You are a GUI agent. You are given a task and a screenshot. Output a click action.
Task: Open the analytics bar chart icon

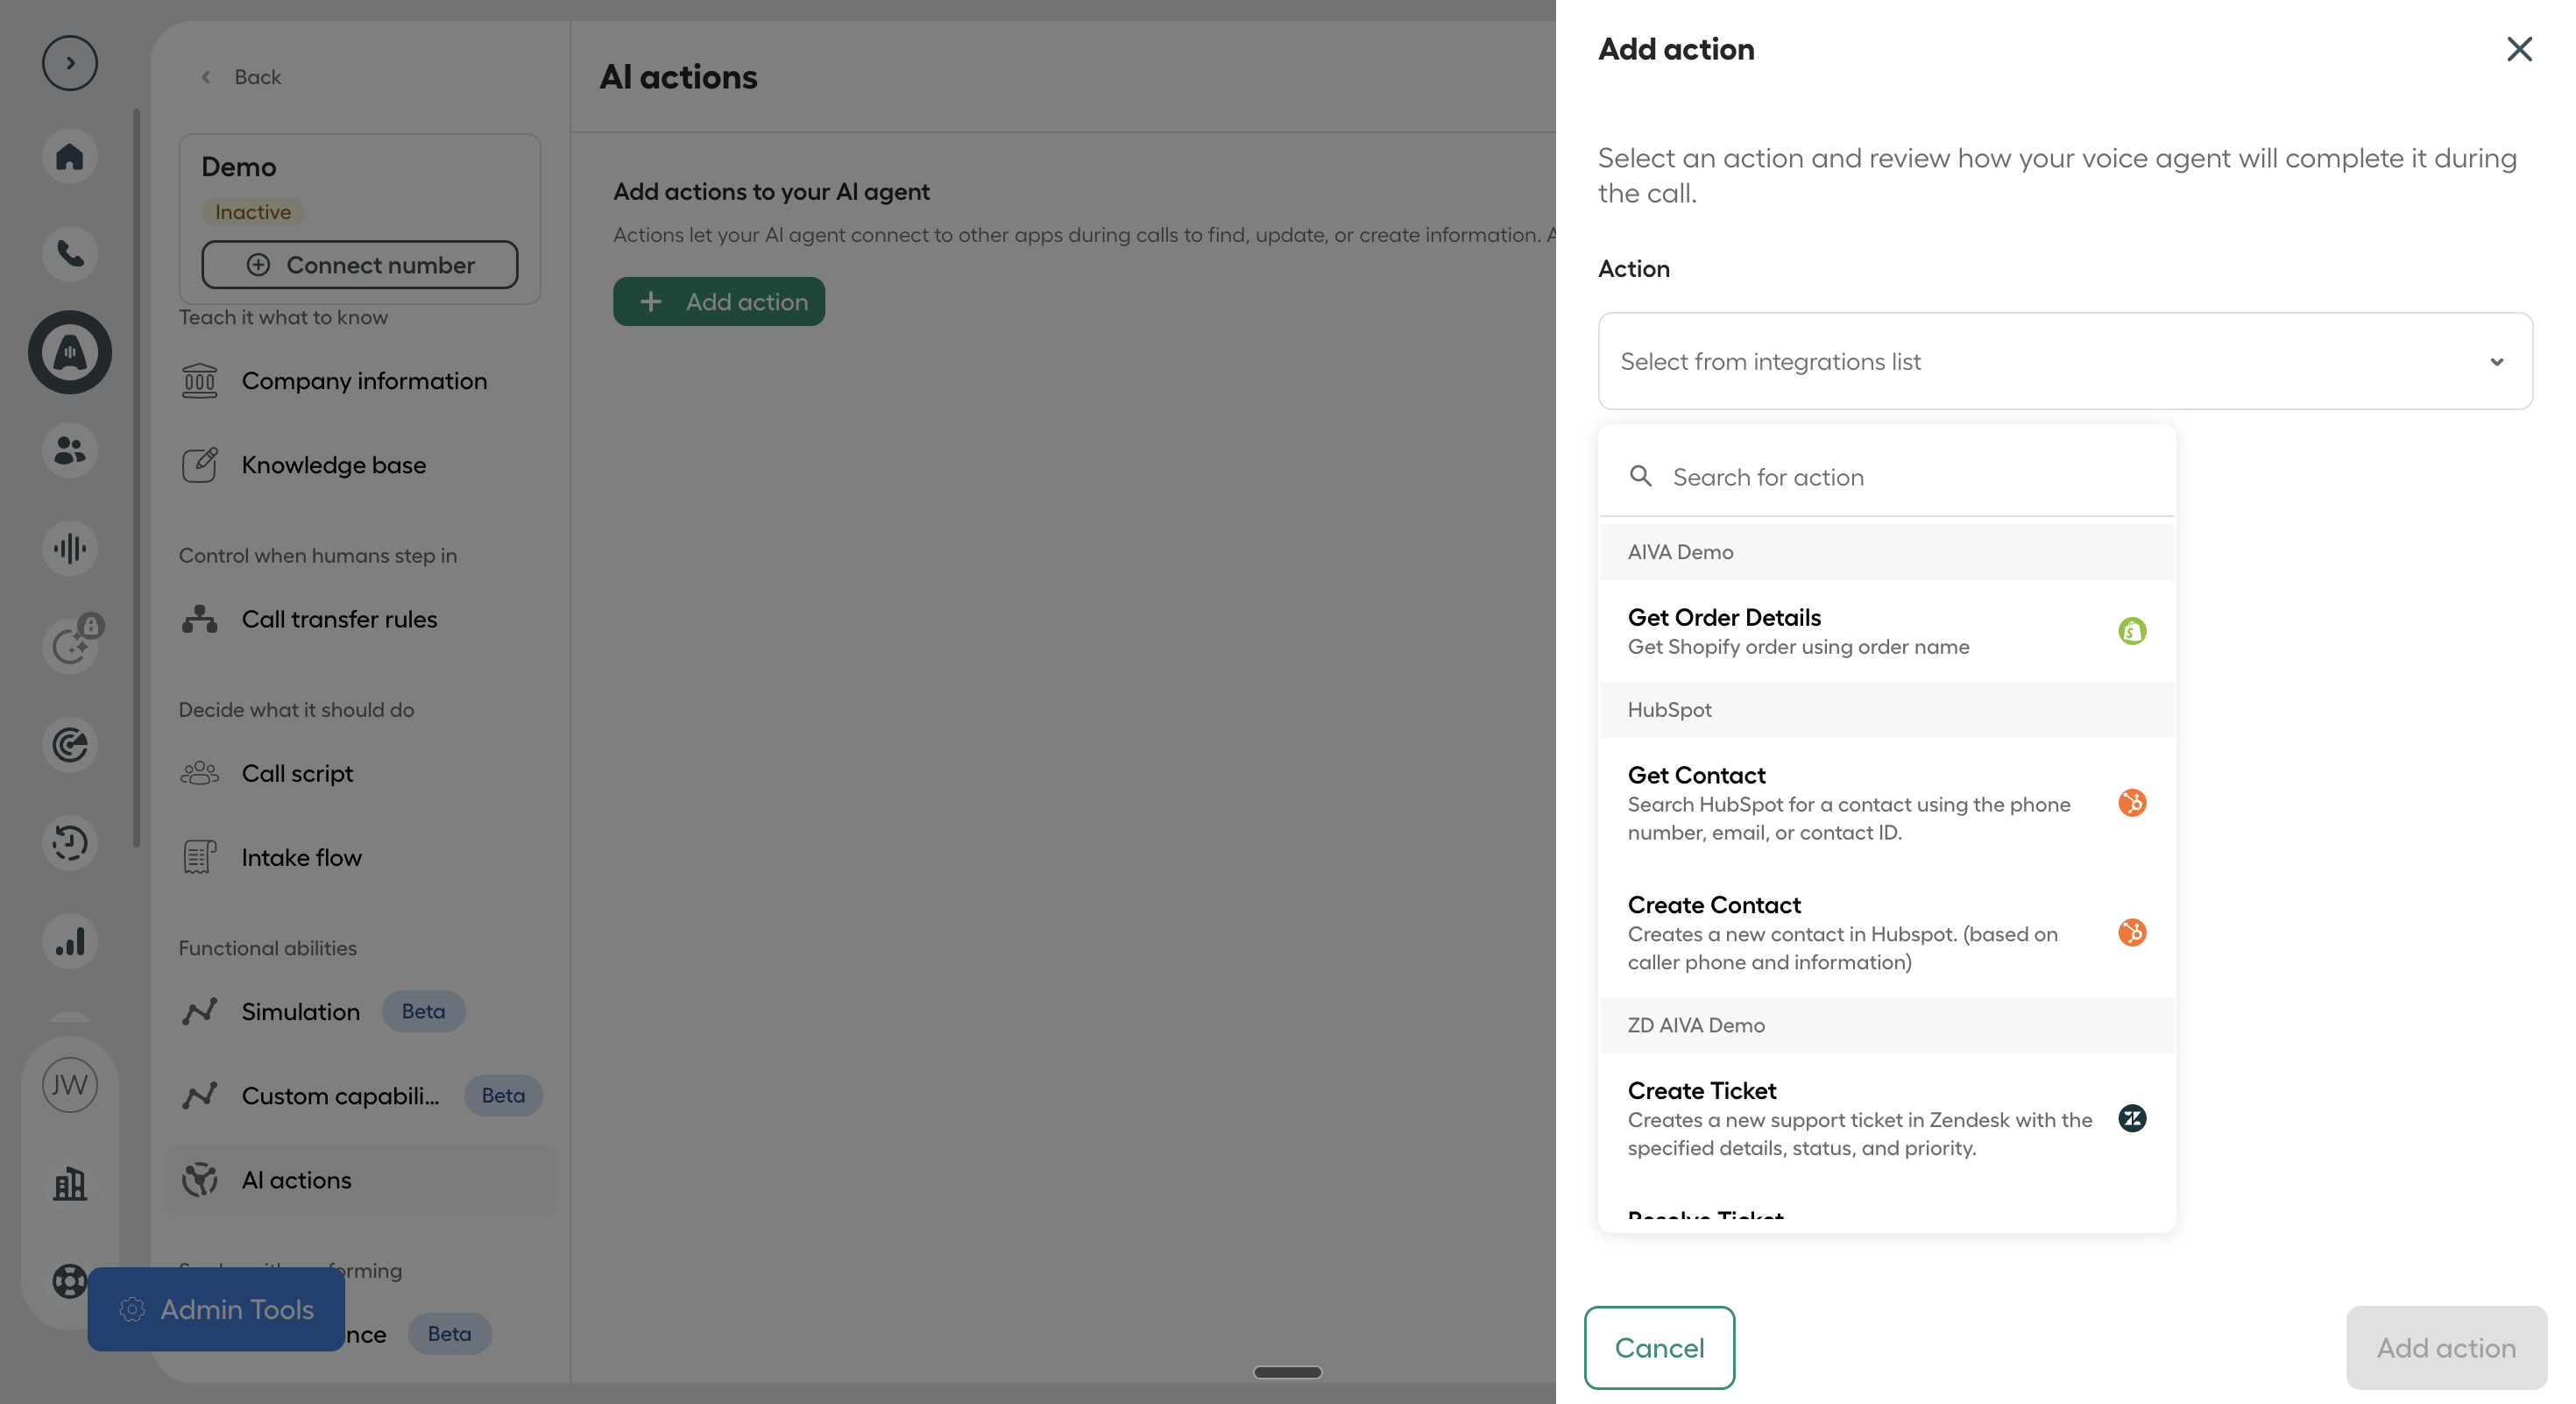point(69,941)
